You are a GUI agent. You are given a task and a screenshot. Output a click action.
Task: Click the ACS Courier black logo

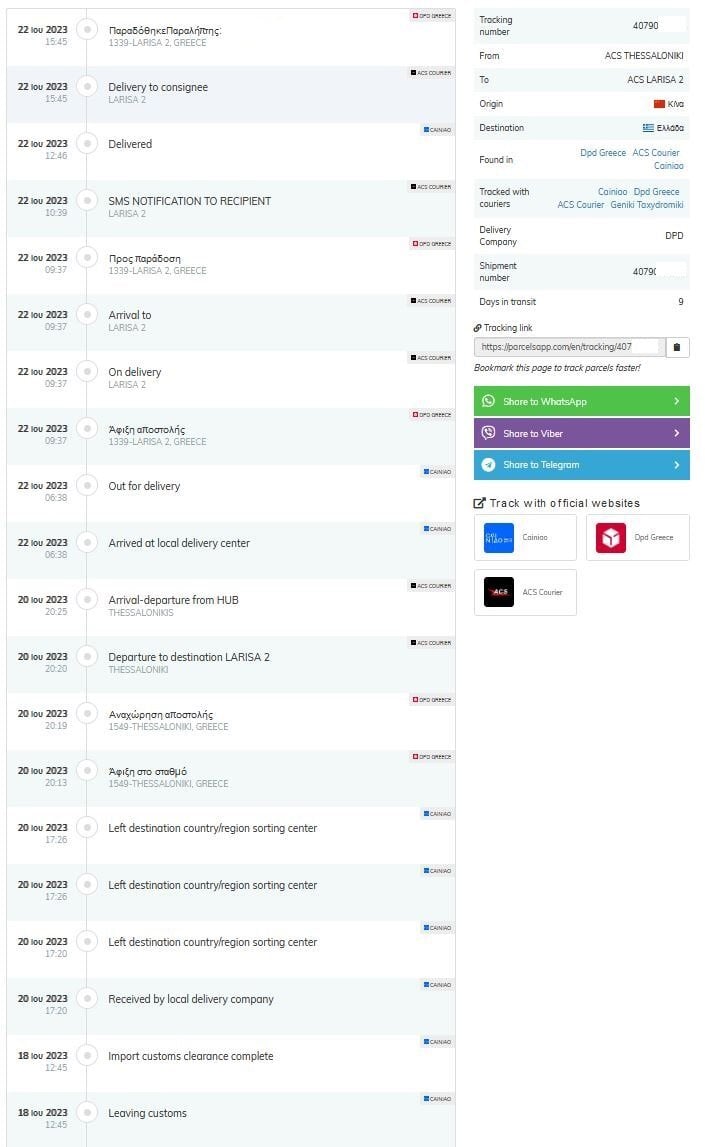tap(499, 592)
